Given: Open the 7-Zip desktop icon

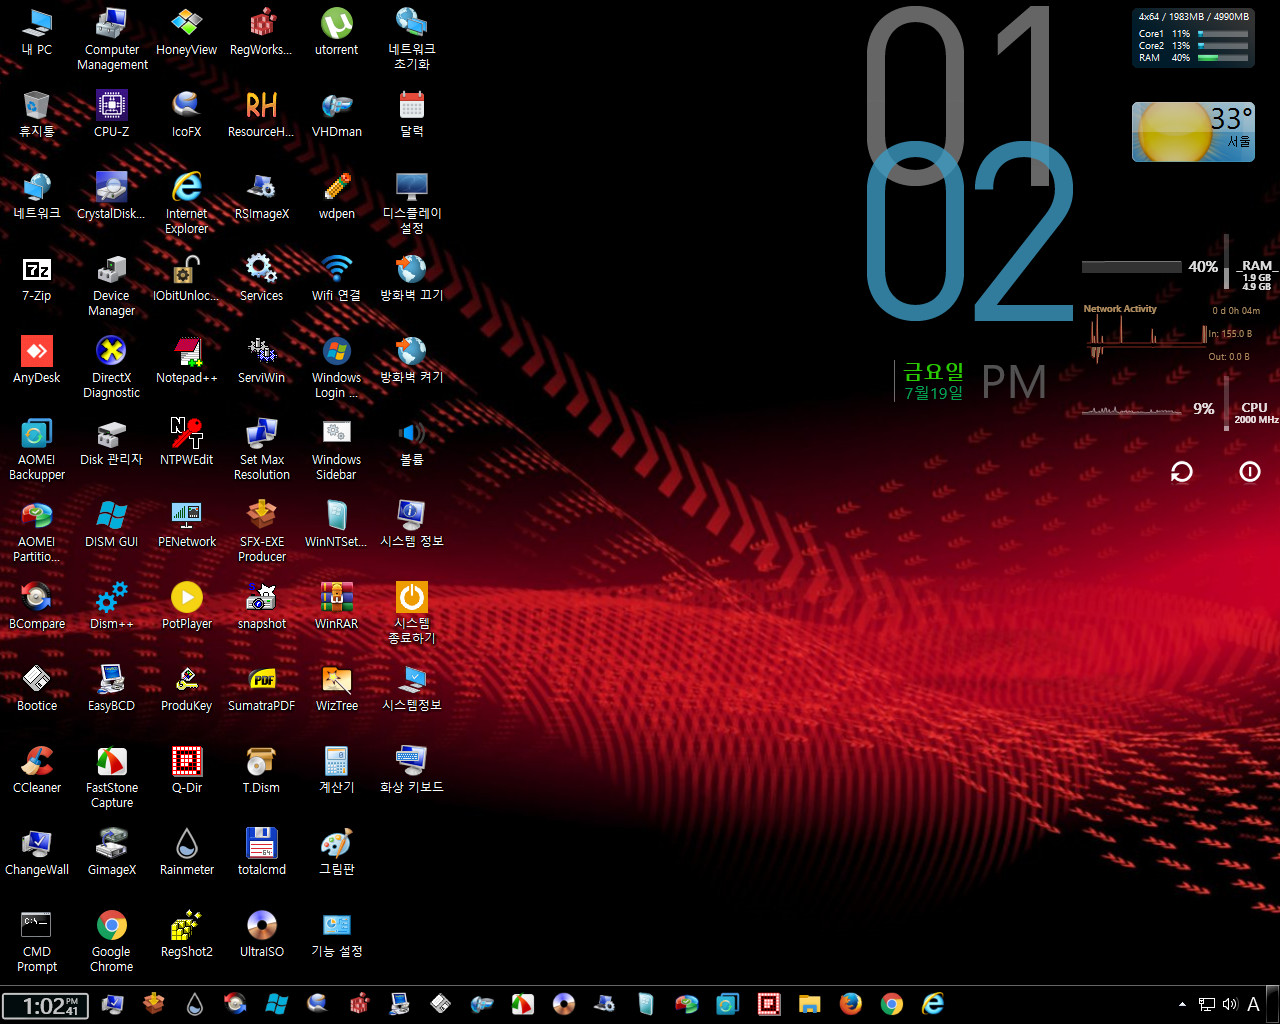Looking at the screenshot, I should (36, 278).
